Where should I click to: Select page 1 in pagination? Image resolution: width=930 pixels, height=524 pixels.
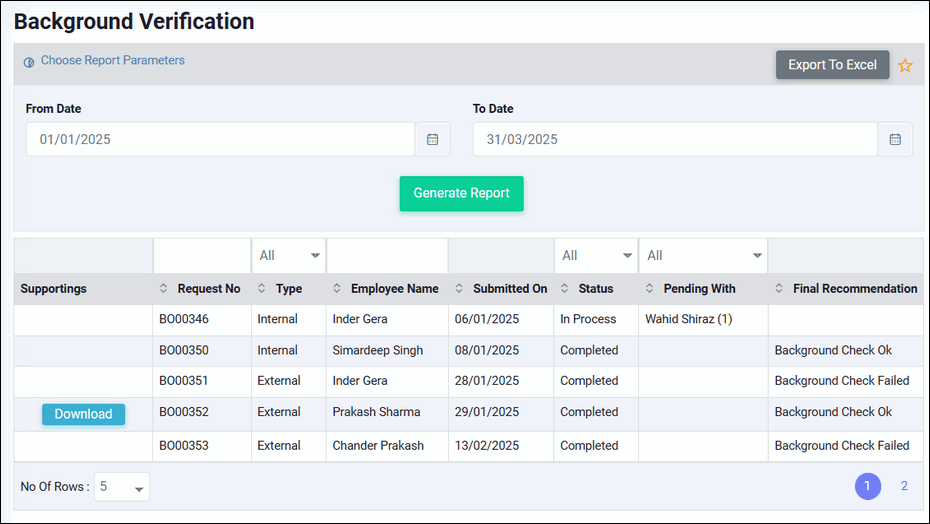(x=867, y=486)
